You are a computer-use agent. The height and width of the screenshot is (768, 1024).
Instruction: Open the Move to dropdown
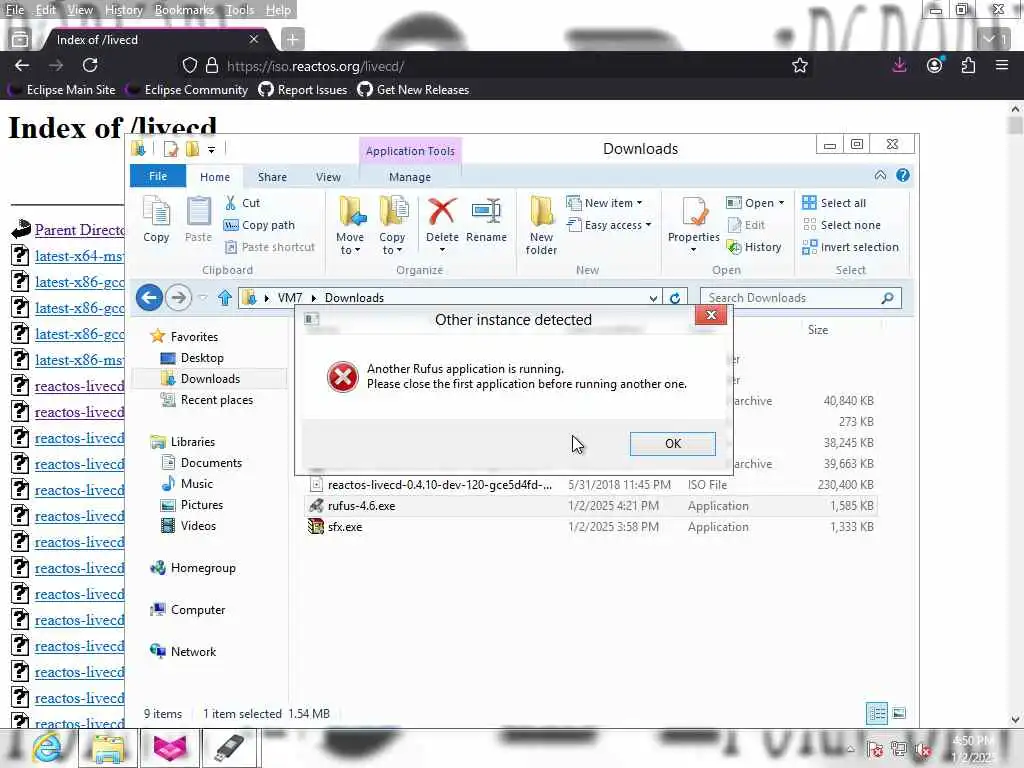tap(350, 226)
